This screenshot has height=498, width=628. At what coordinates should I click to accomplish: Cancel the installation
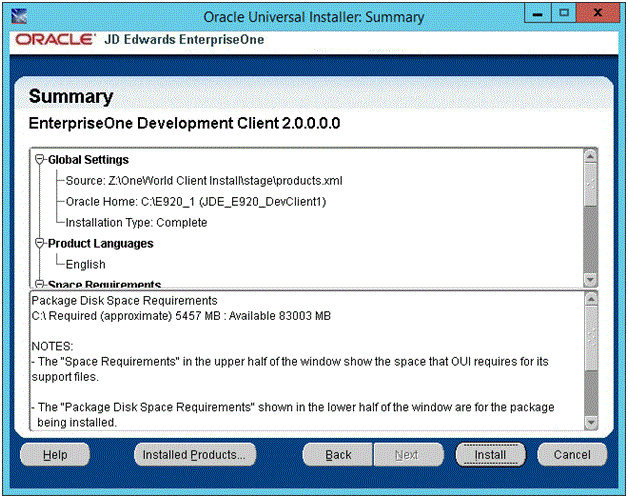(x=572, y=455)
